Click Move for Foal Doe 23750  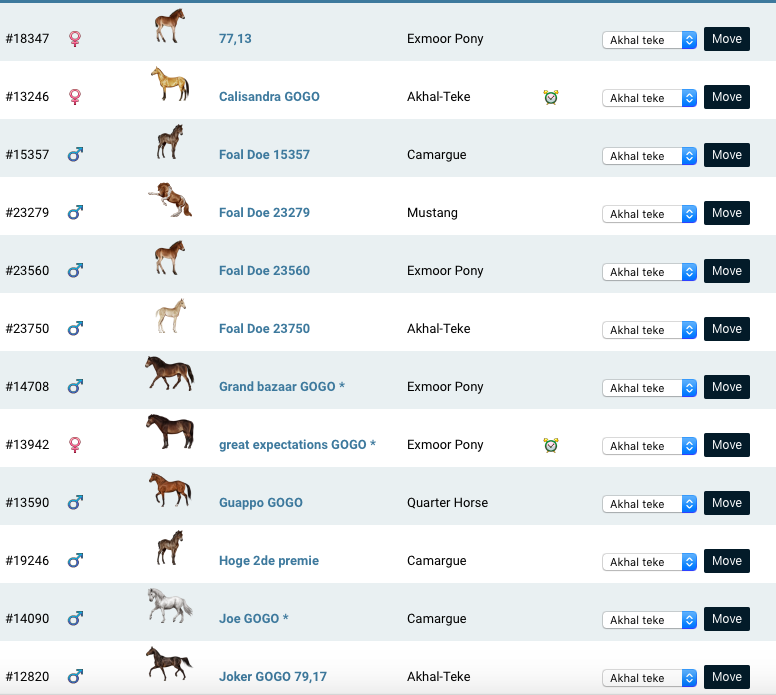click(726, 329)
